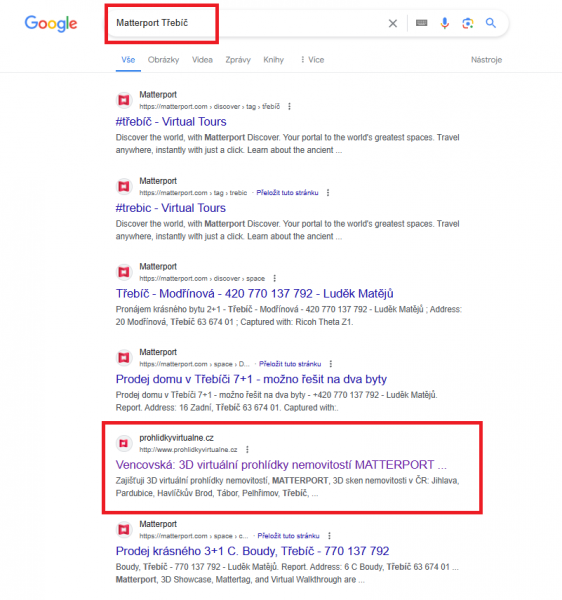Click the matterport.com › discover › space URL
Screen dimensions: 562x600
point(202,278)
